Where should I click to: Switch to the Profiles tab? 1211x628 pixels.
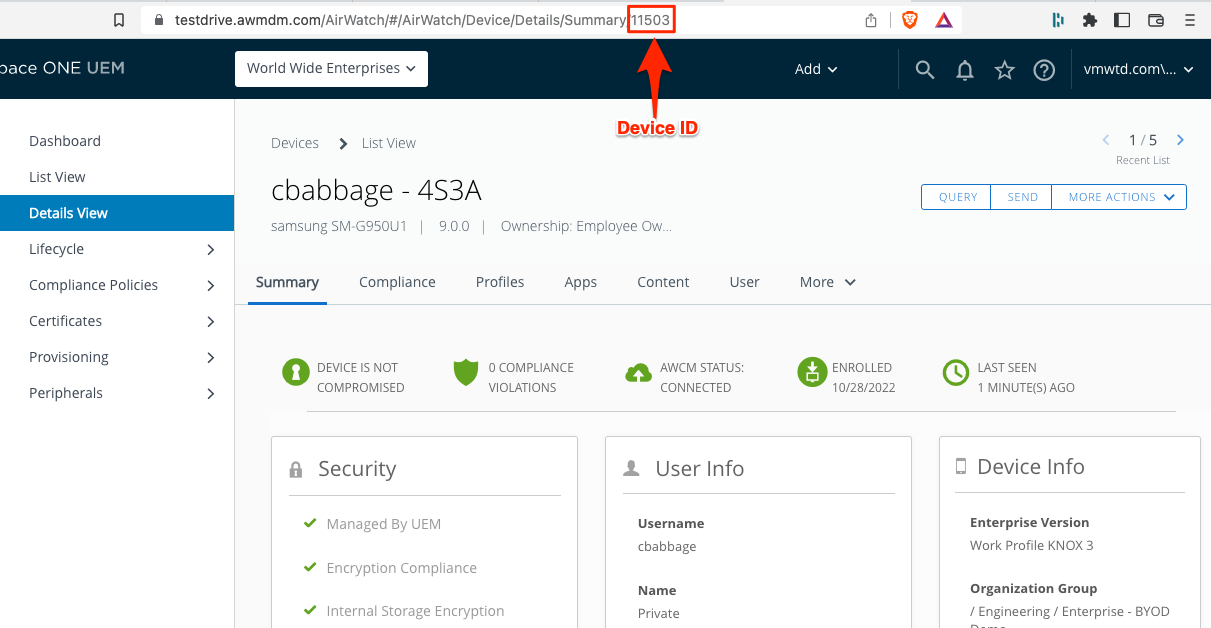pos(500,282)
